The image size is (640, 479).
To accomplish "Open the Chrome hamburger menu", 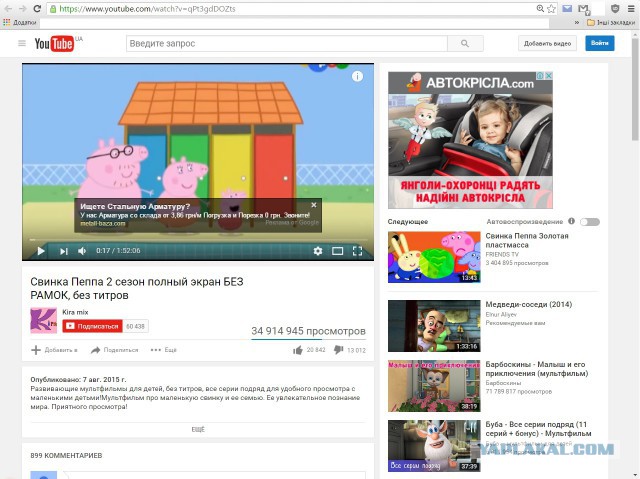I will tap(631, 9).
